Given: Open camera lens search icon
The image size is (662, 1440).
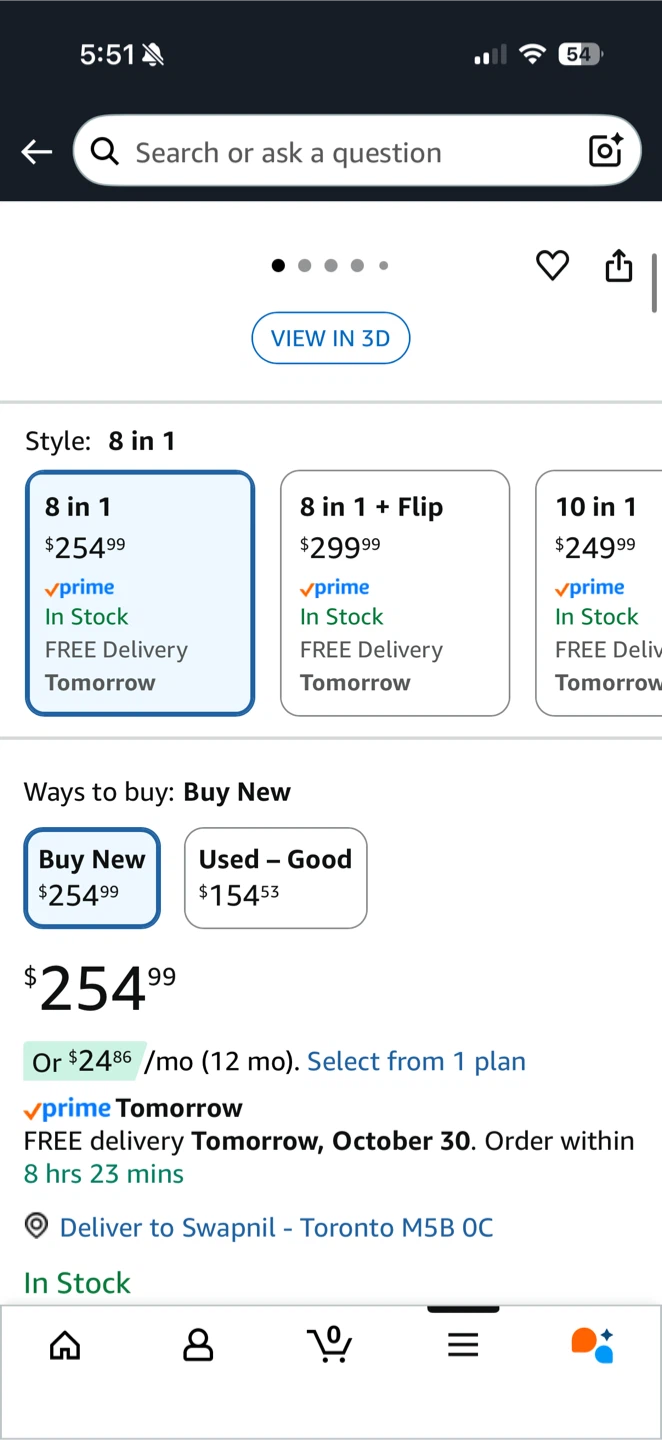Looking at the screenshot, I should point(606,151).
